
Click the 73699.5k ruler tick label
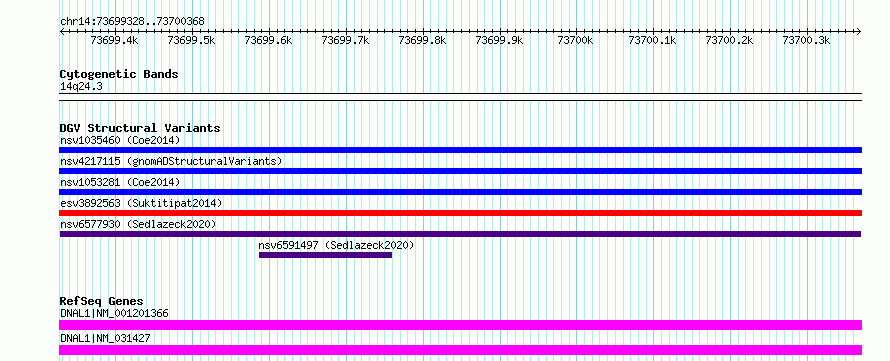point(191,40)
